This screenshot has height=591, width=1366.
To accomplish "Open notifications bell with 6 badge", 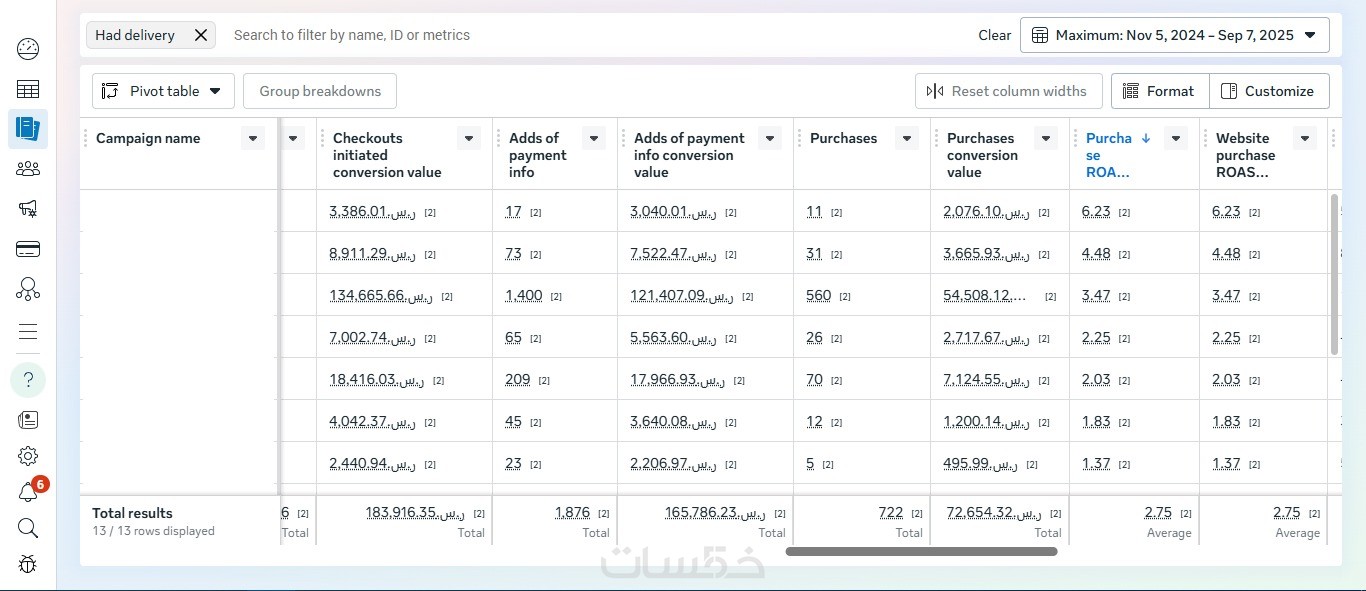I will point(29,492).
